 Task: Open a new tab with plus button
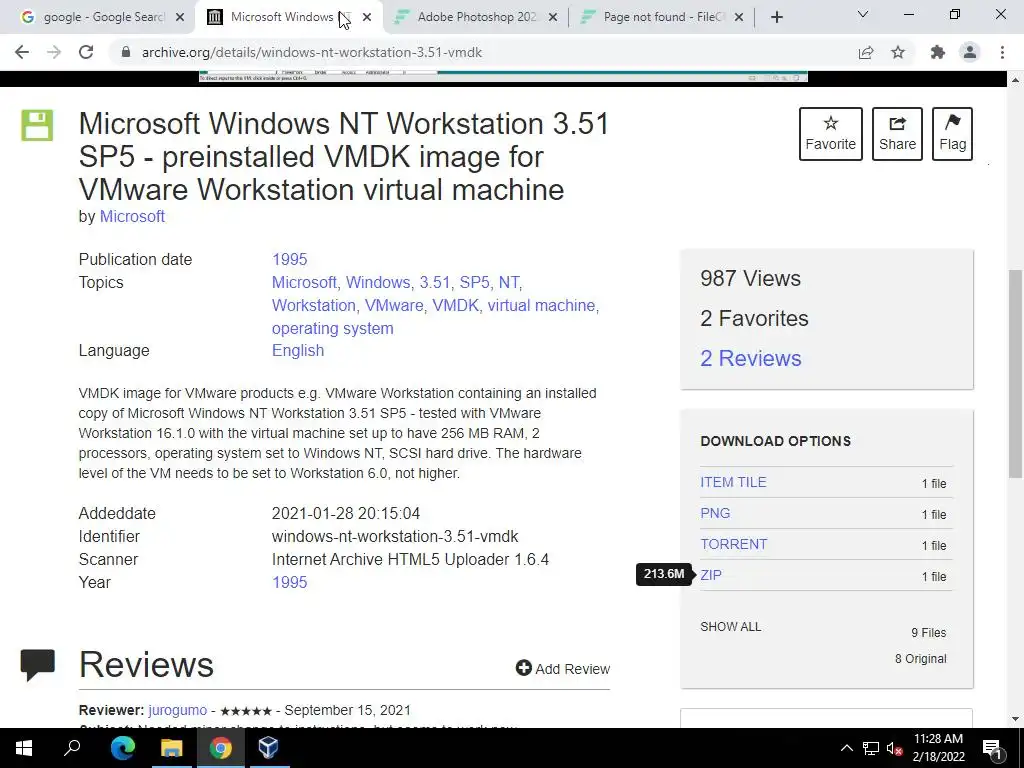(x=776, y=17)
